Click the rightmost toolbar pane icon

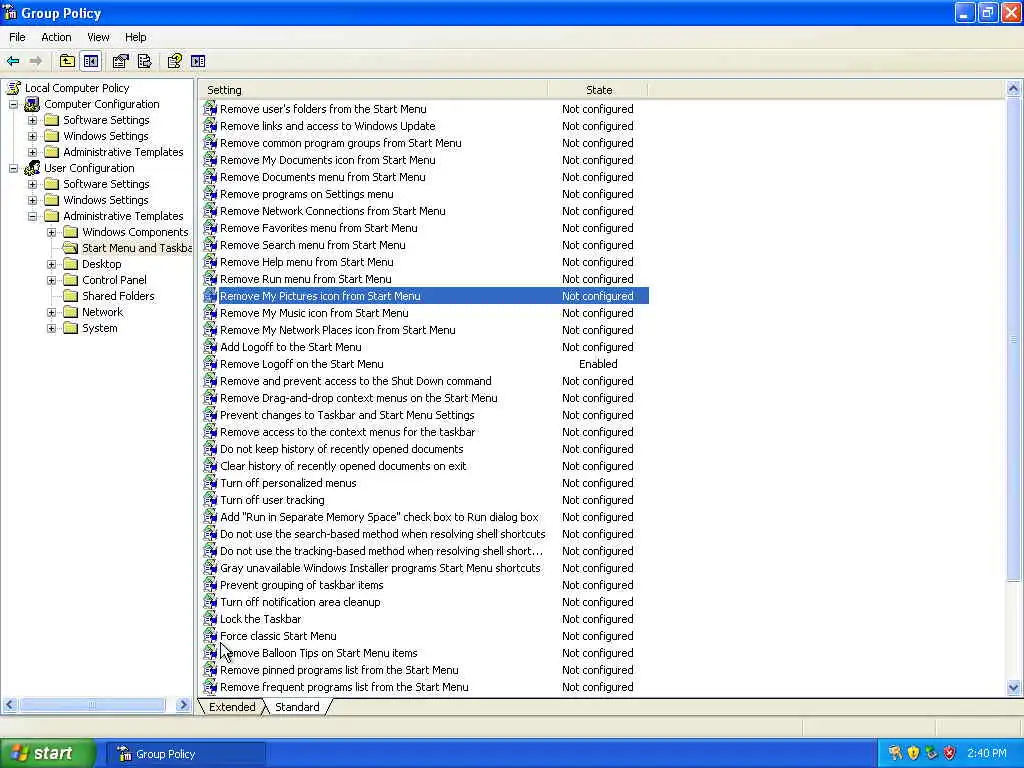click(x=198, y=61)
